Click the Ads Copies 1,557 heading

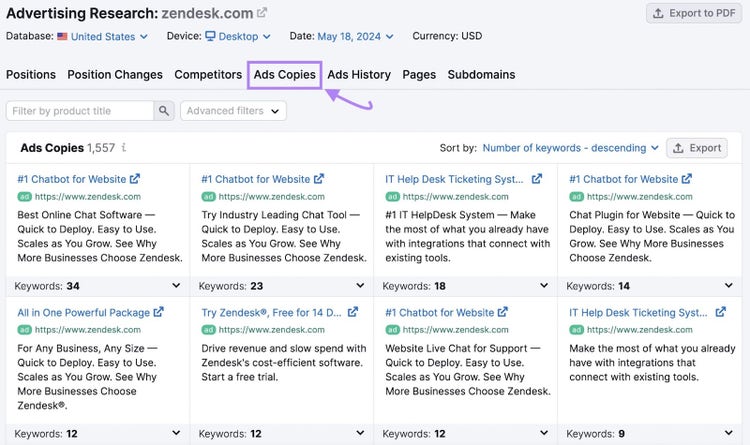click(67, 148)
